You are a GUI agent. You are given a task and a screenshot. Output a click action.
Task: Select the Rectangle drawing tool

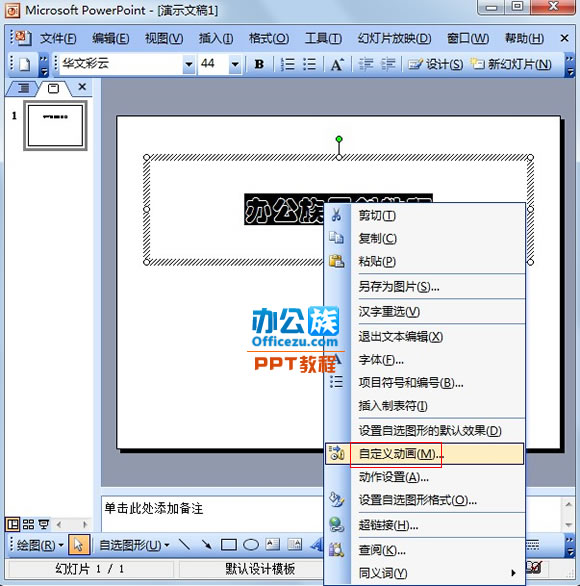[x=229, y=545]
